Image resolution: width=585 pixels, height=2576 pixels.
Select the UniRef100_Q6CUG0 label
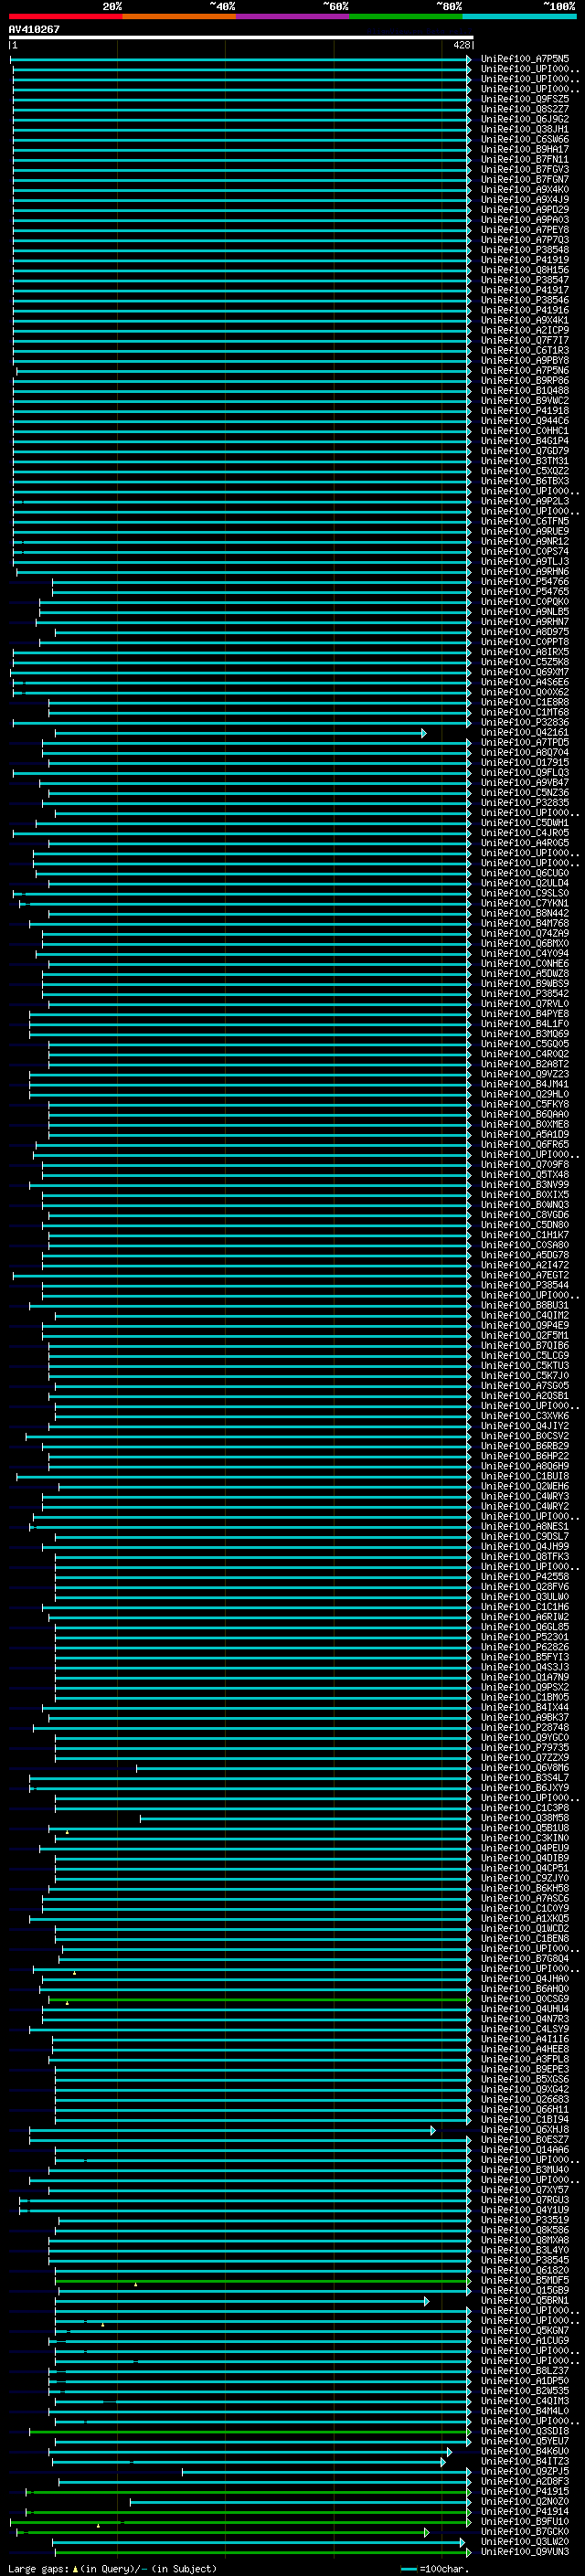pos(525,873)
